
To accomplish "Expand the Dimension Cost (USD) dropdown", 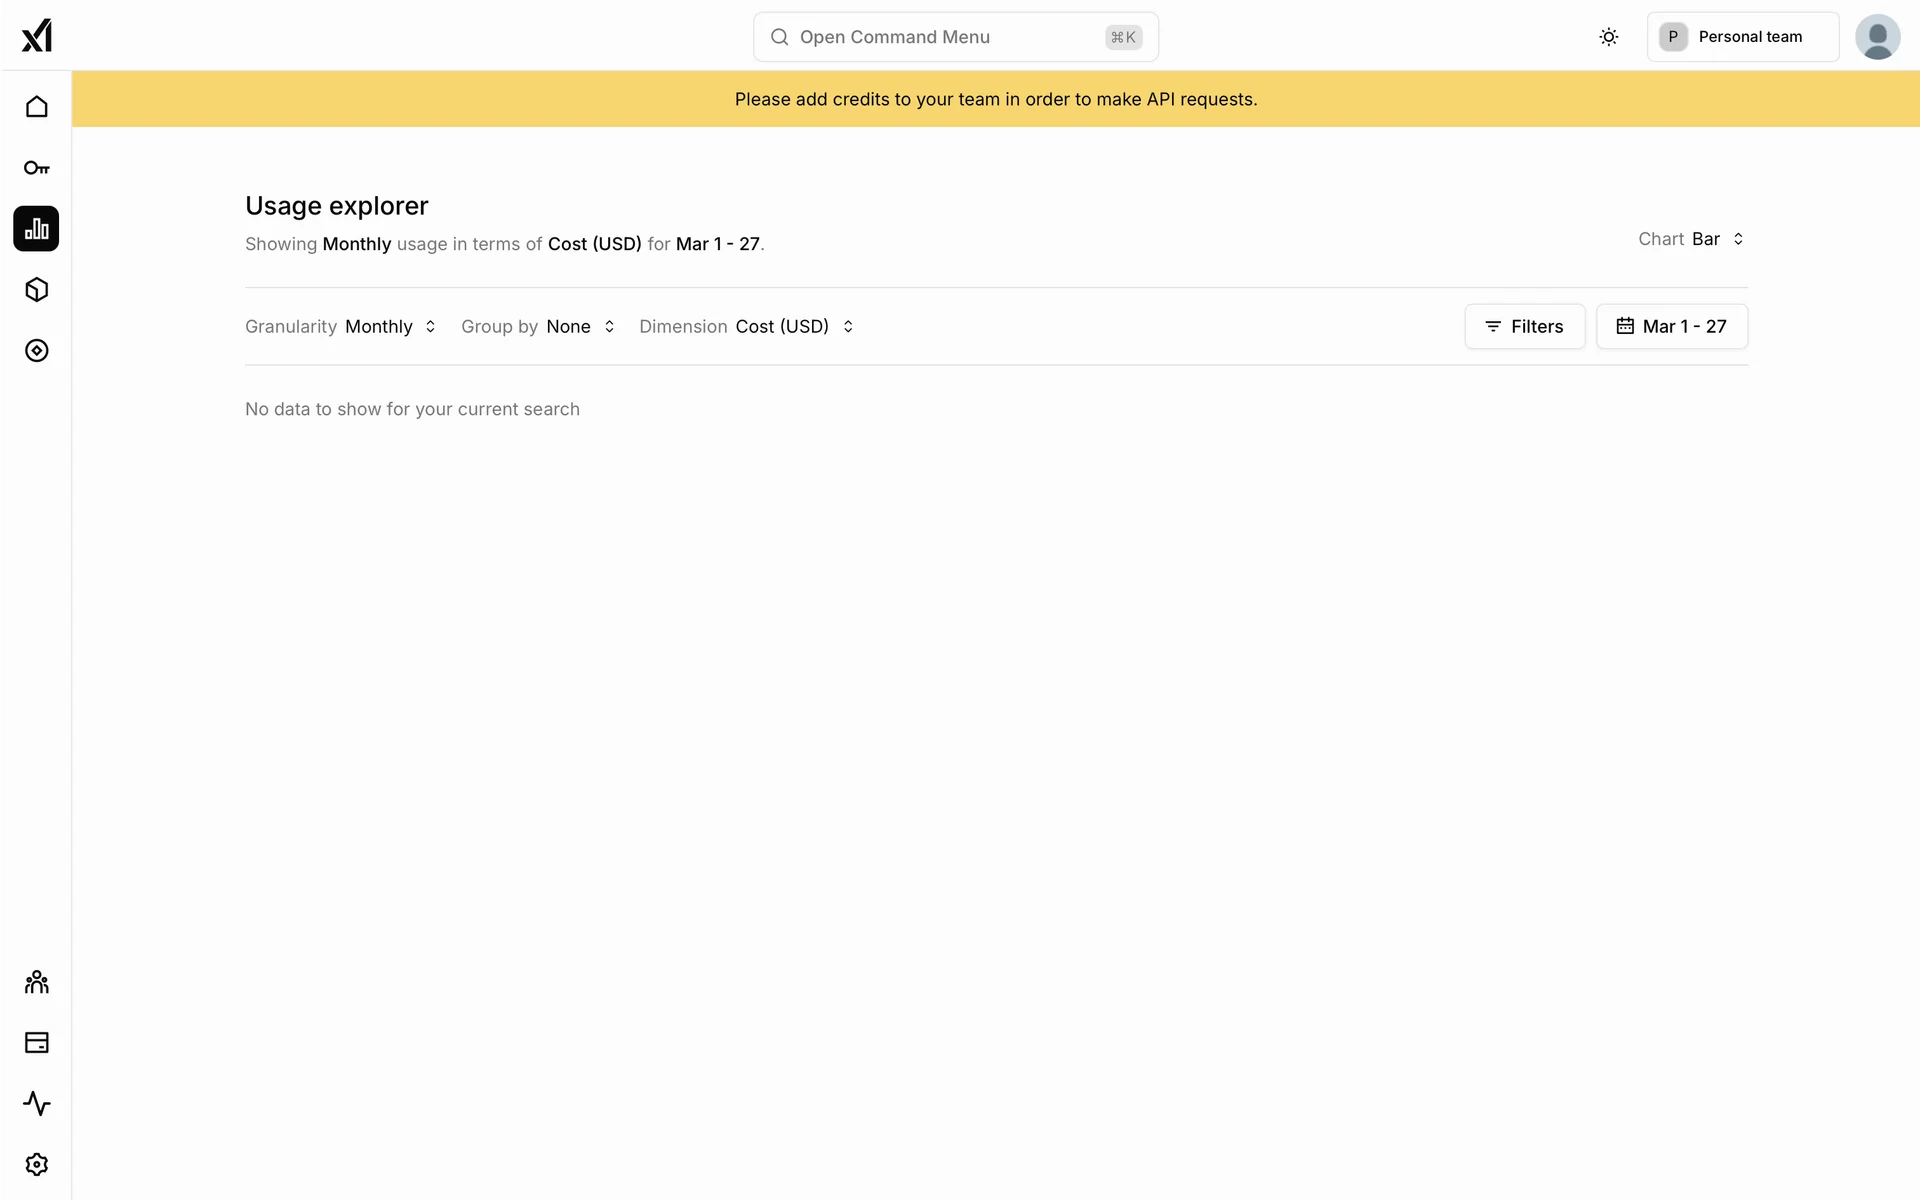I will (794, 327).
